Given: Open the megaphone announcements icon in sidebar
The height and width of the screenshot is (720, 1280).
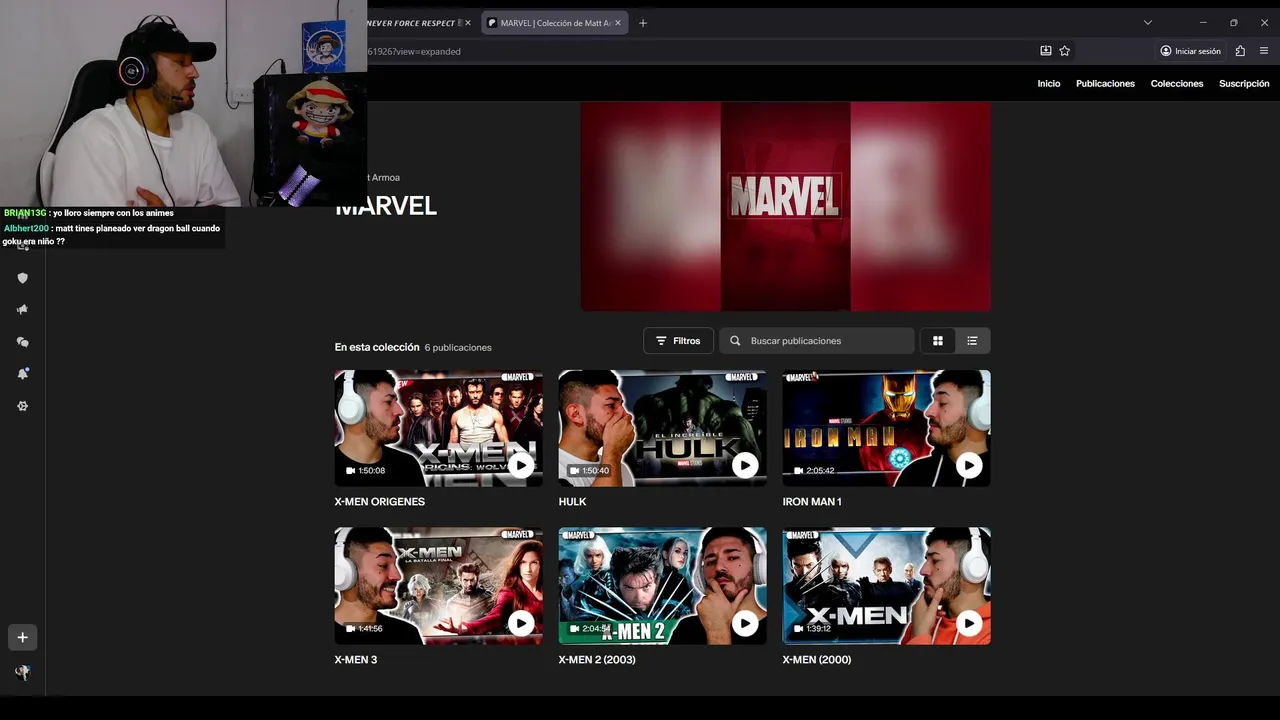Looking at the screenshot, I should [22, 310].
